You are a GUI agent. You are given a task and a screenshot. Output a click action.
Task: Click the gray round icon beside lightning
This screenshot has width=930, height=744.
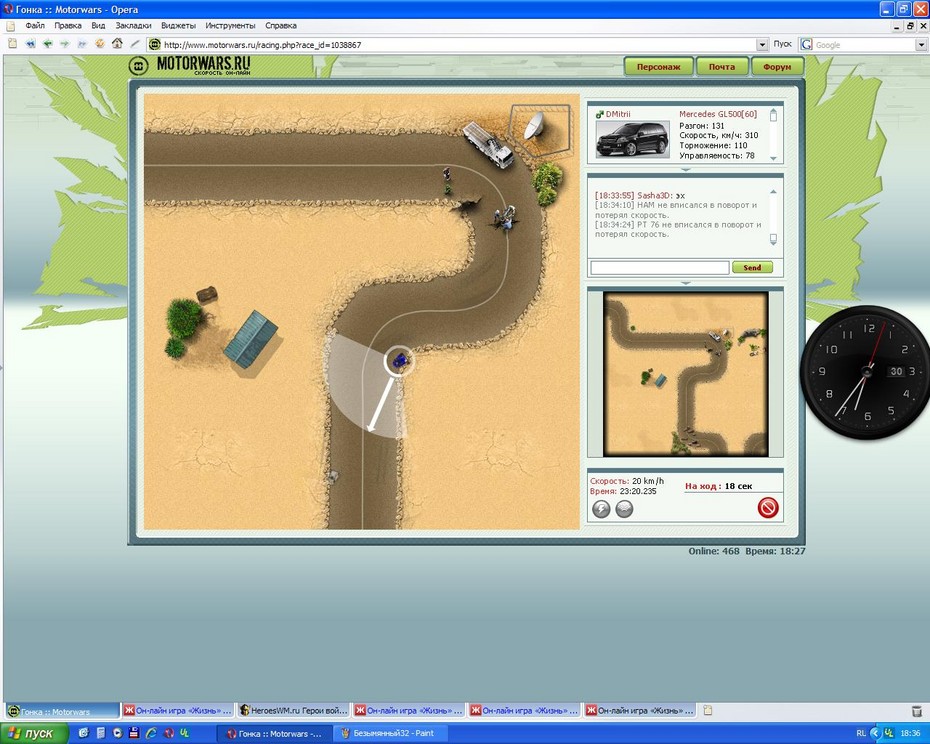(624, 509)
